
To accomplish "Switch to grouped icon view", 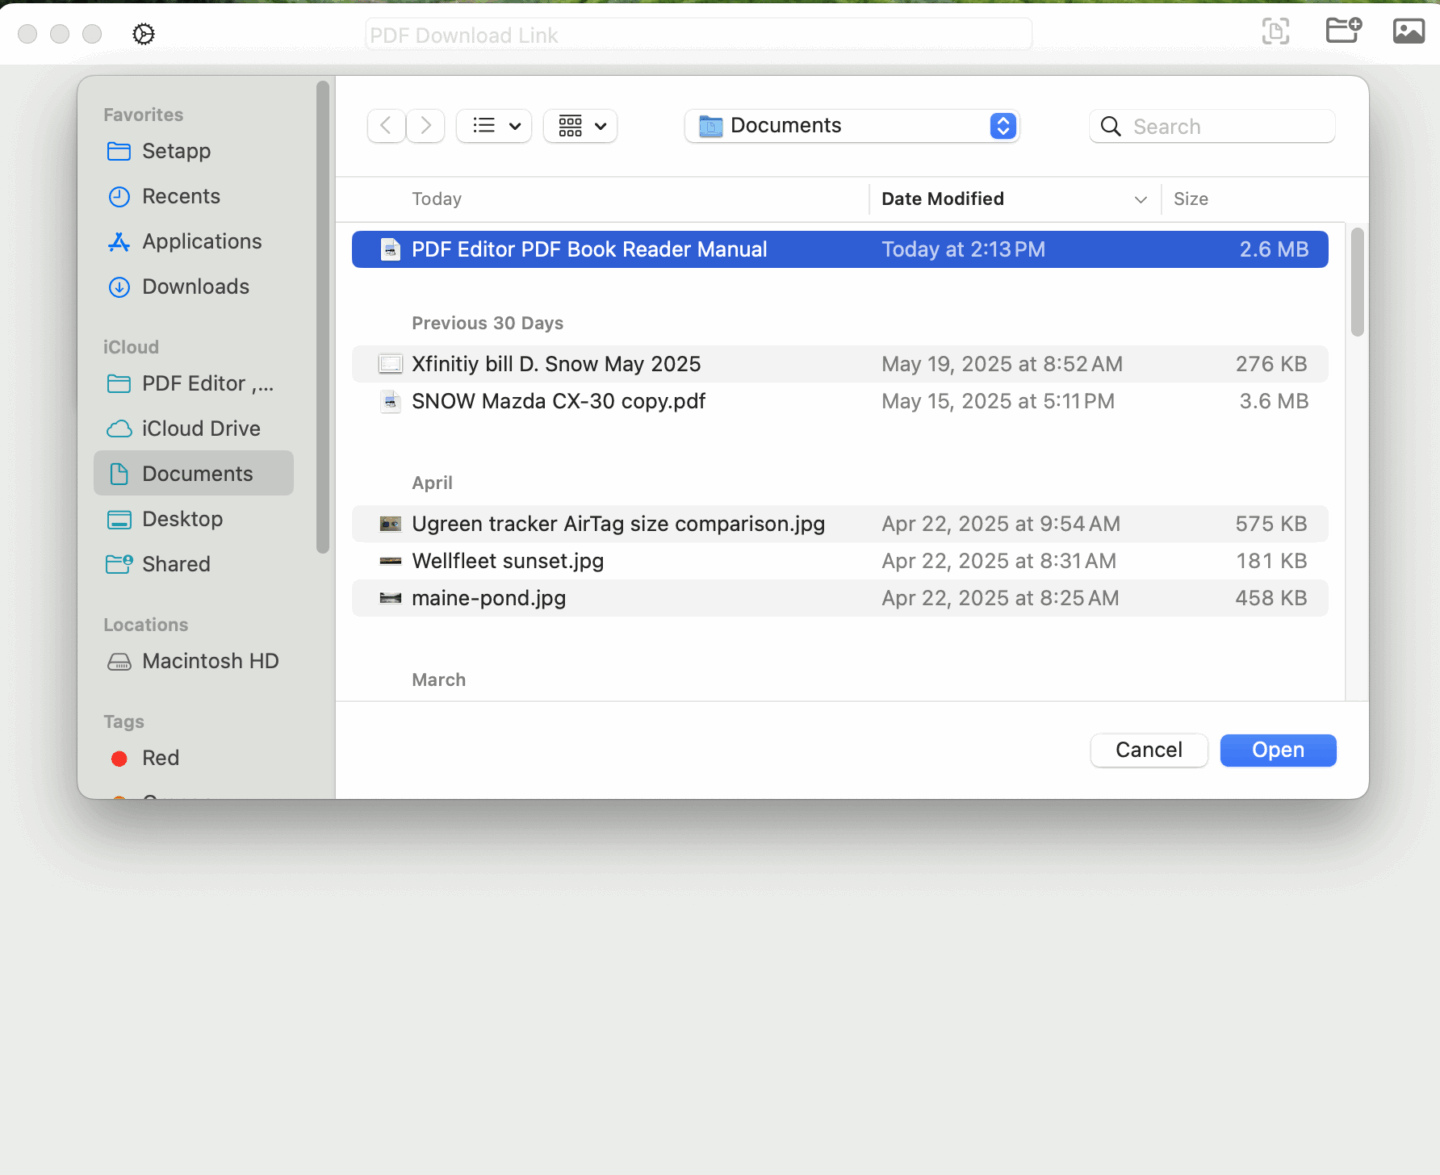I will [571, 125].
